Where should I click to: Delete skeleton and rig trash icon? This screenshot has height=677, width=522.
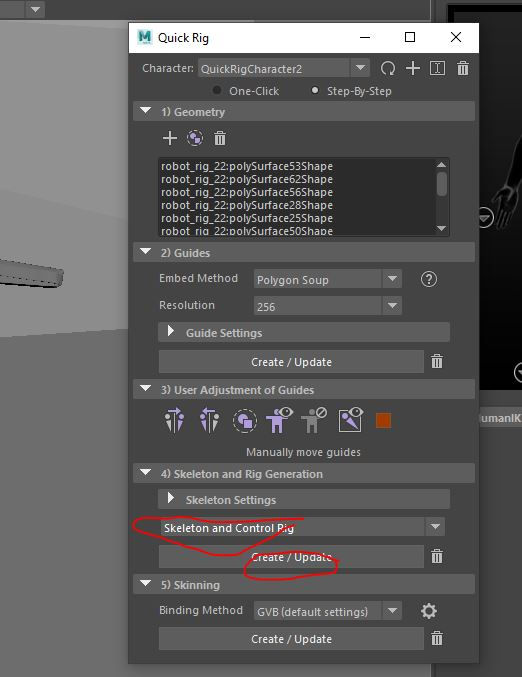tap(437, 556)
